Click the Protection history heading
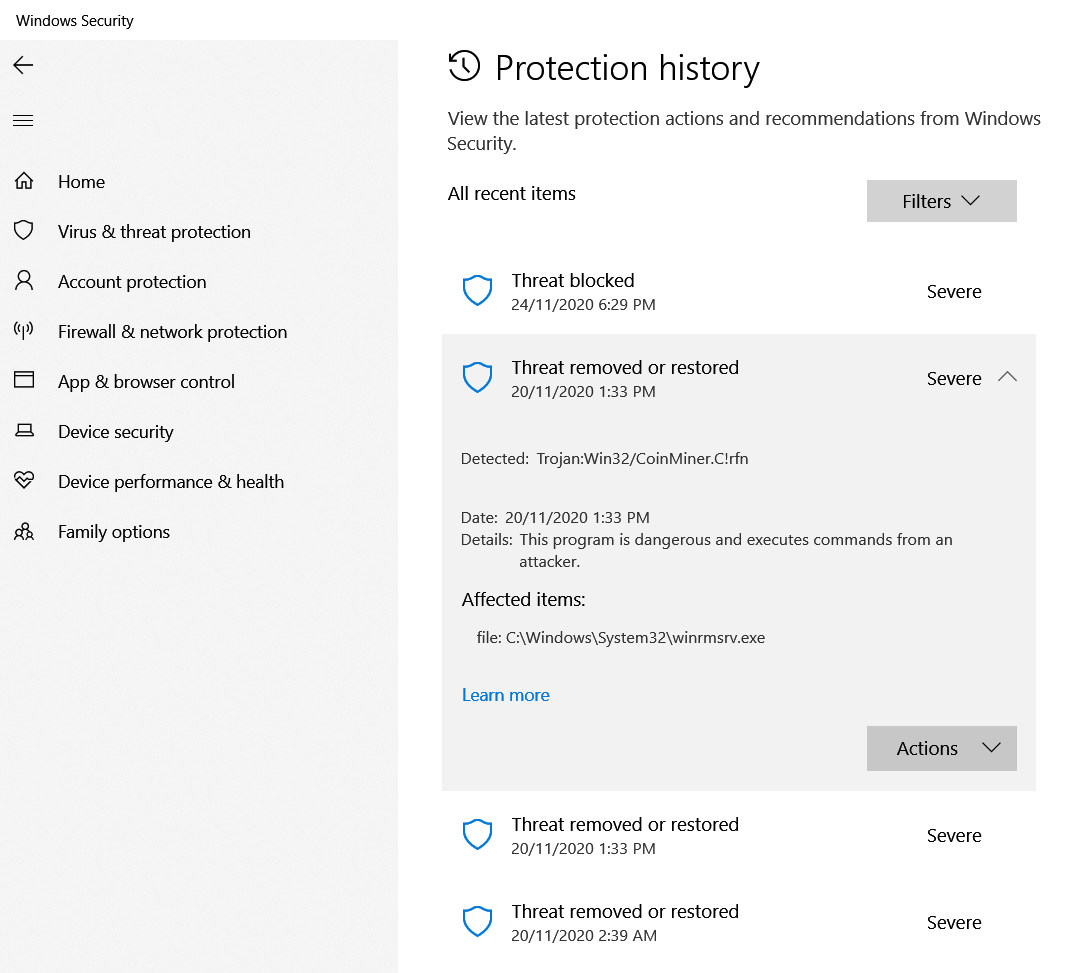This screenshot has height=973, width=1076. [627, 69]
